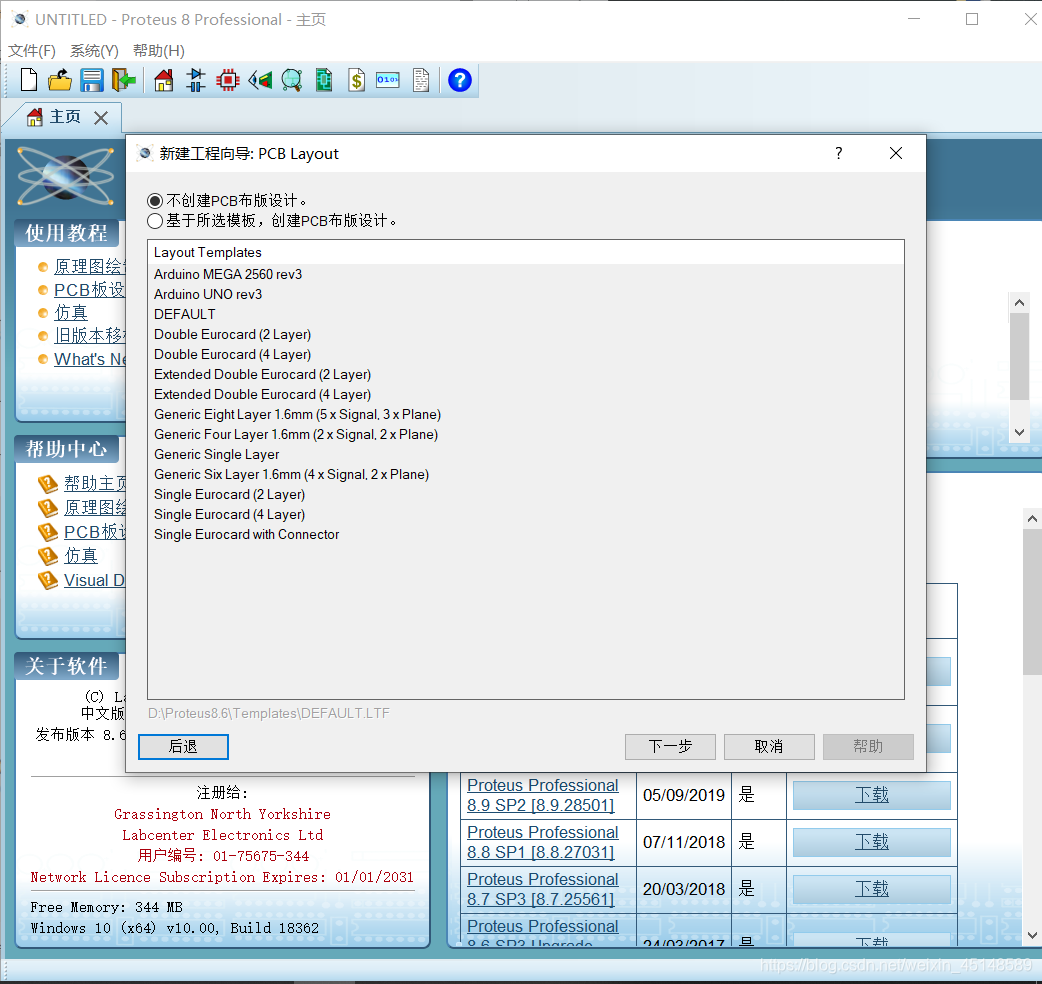1042x984 pixels.
Task: Open Visual Designer help link
Action: [94, 580]
